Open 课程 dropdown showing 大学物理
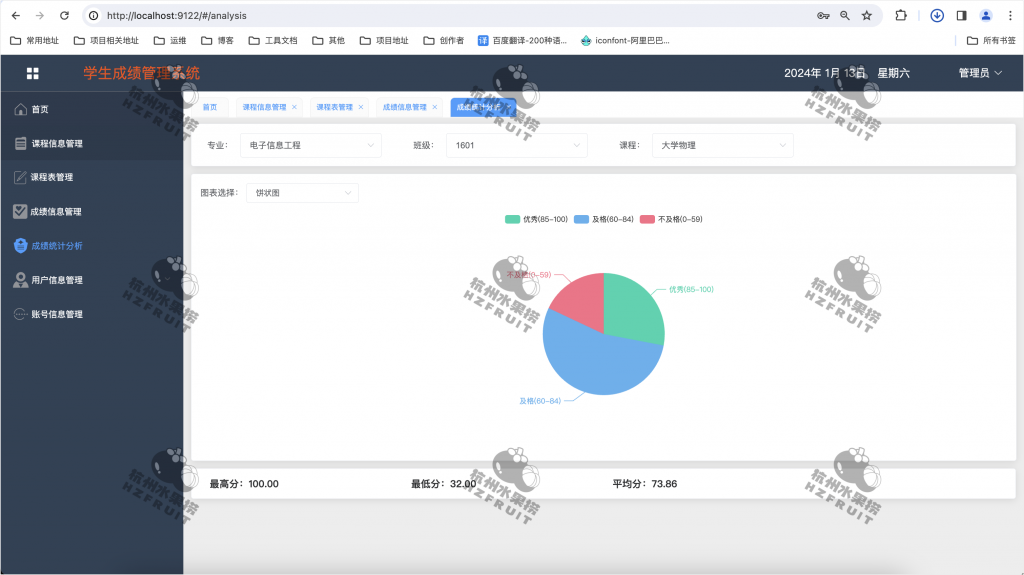This screenshot has width=1024, height=575. click(723, 145)
